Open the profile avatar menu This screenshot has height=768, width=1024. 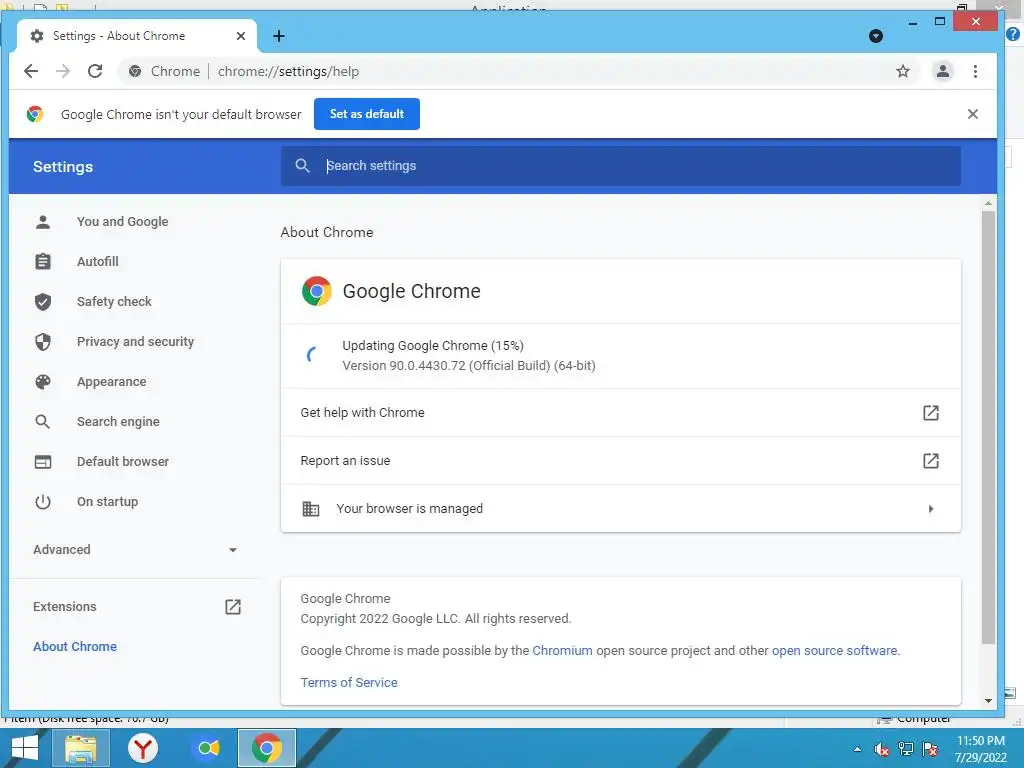pos(942,71)
